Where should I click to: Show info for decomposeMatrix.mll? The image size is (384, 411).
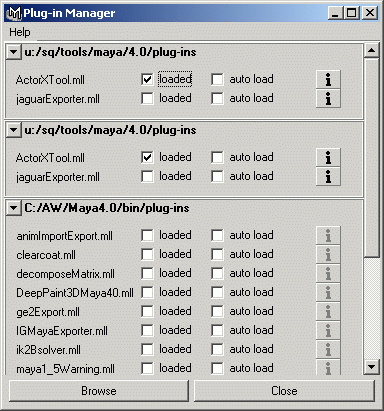[328, 273]
